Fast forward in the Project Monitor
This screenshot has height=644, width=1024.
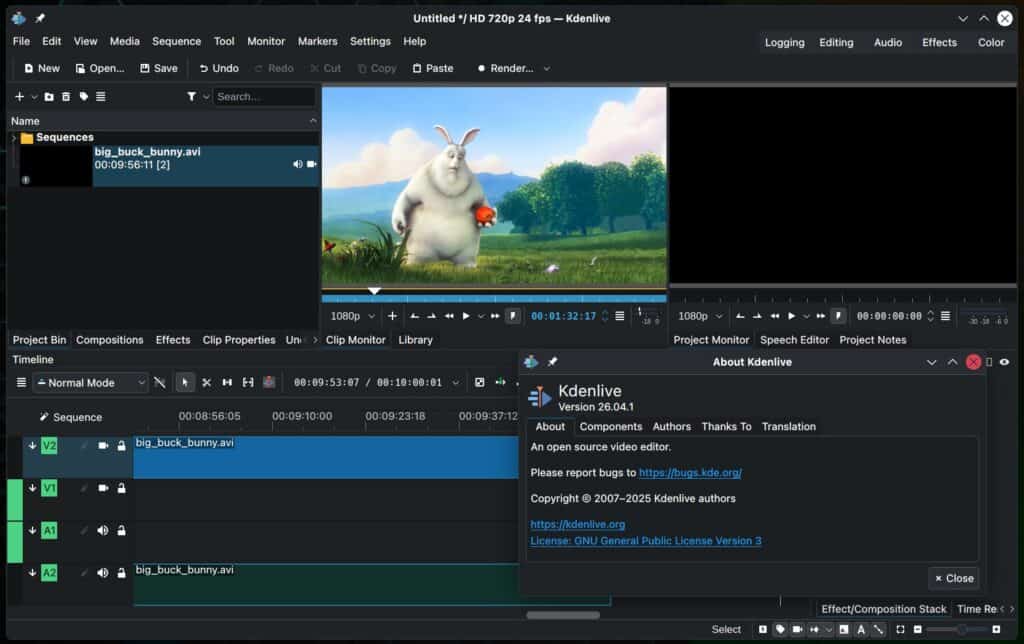coord(821,316)
